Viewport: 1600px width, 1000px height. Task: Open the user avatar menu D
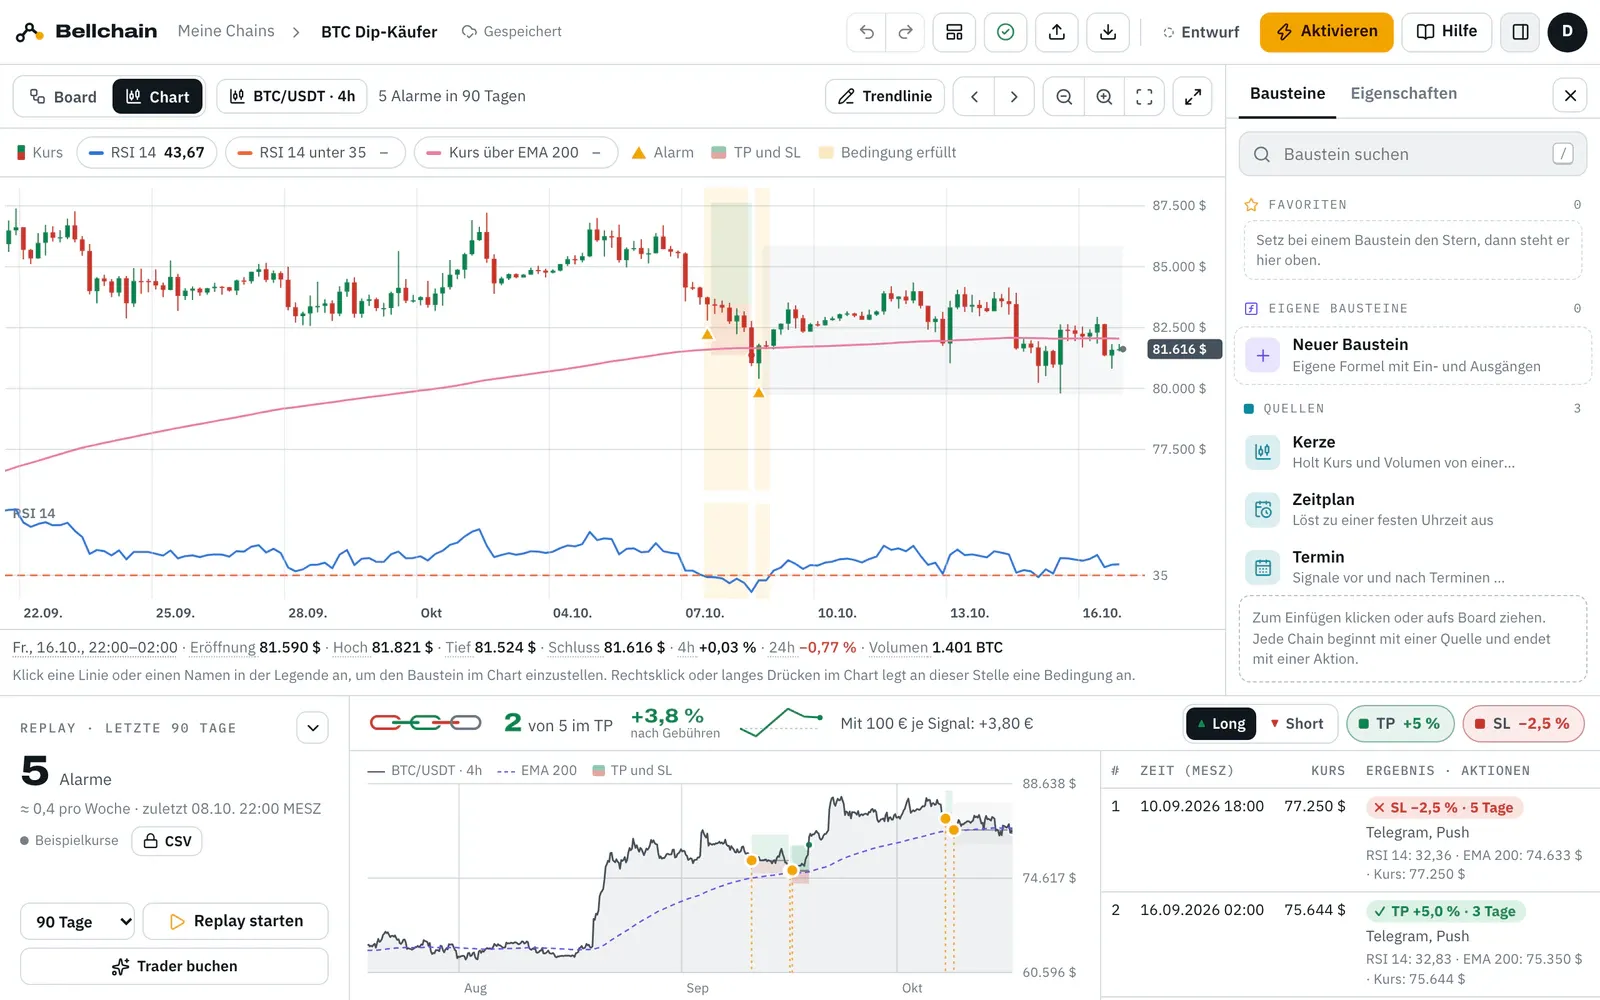[x=1567, y=32]
